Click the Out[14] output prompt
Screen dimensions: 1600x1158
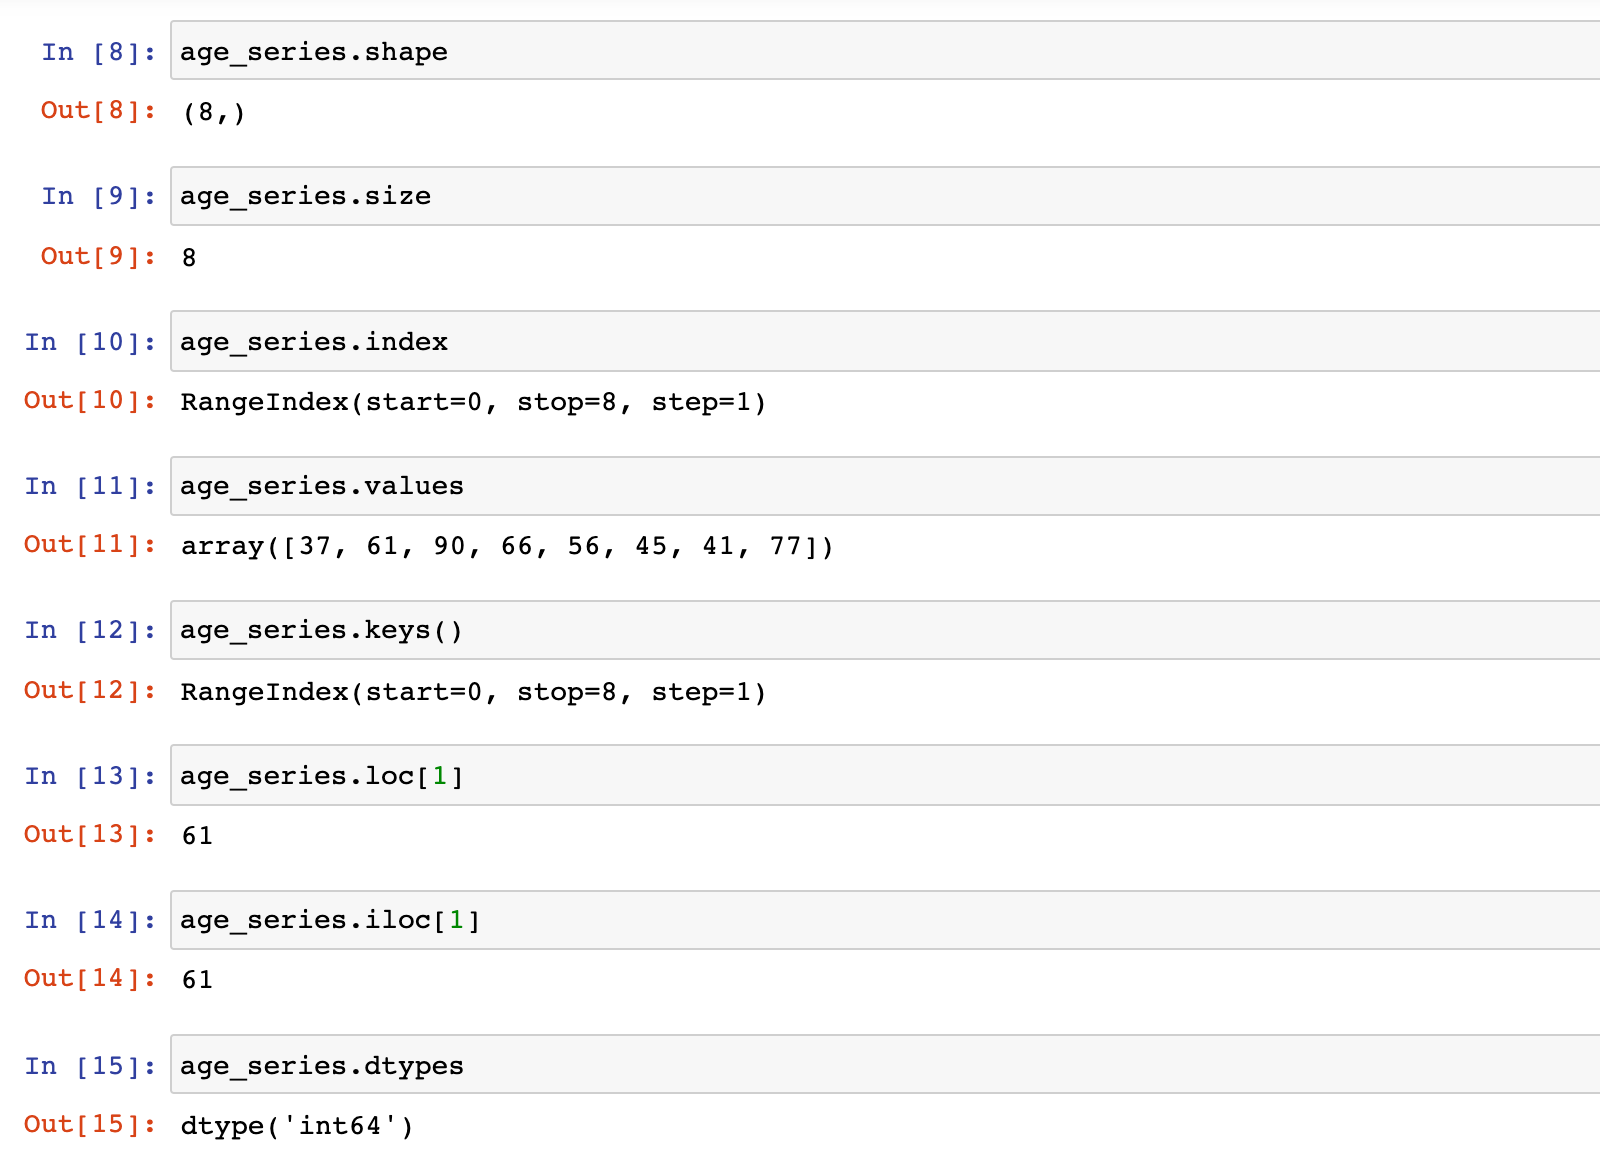[91, 978]
